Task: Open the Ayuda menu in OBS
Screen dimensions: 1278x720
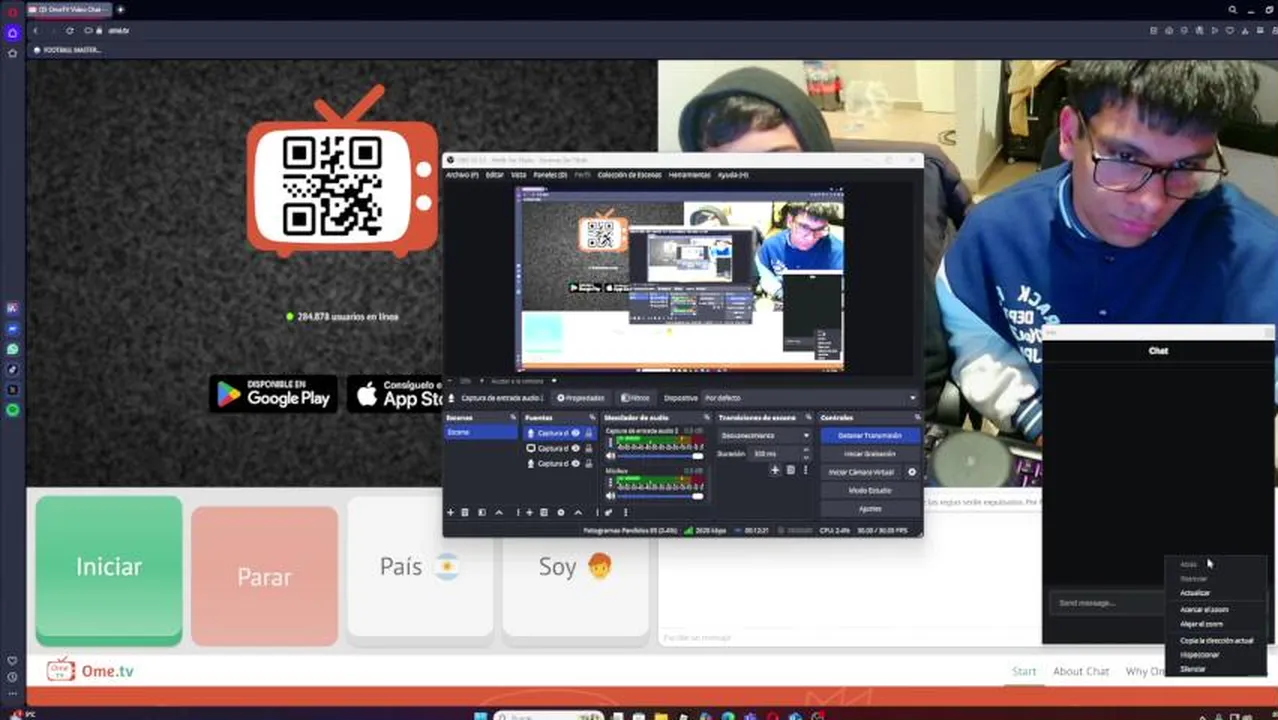Action: click(732, 174)
